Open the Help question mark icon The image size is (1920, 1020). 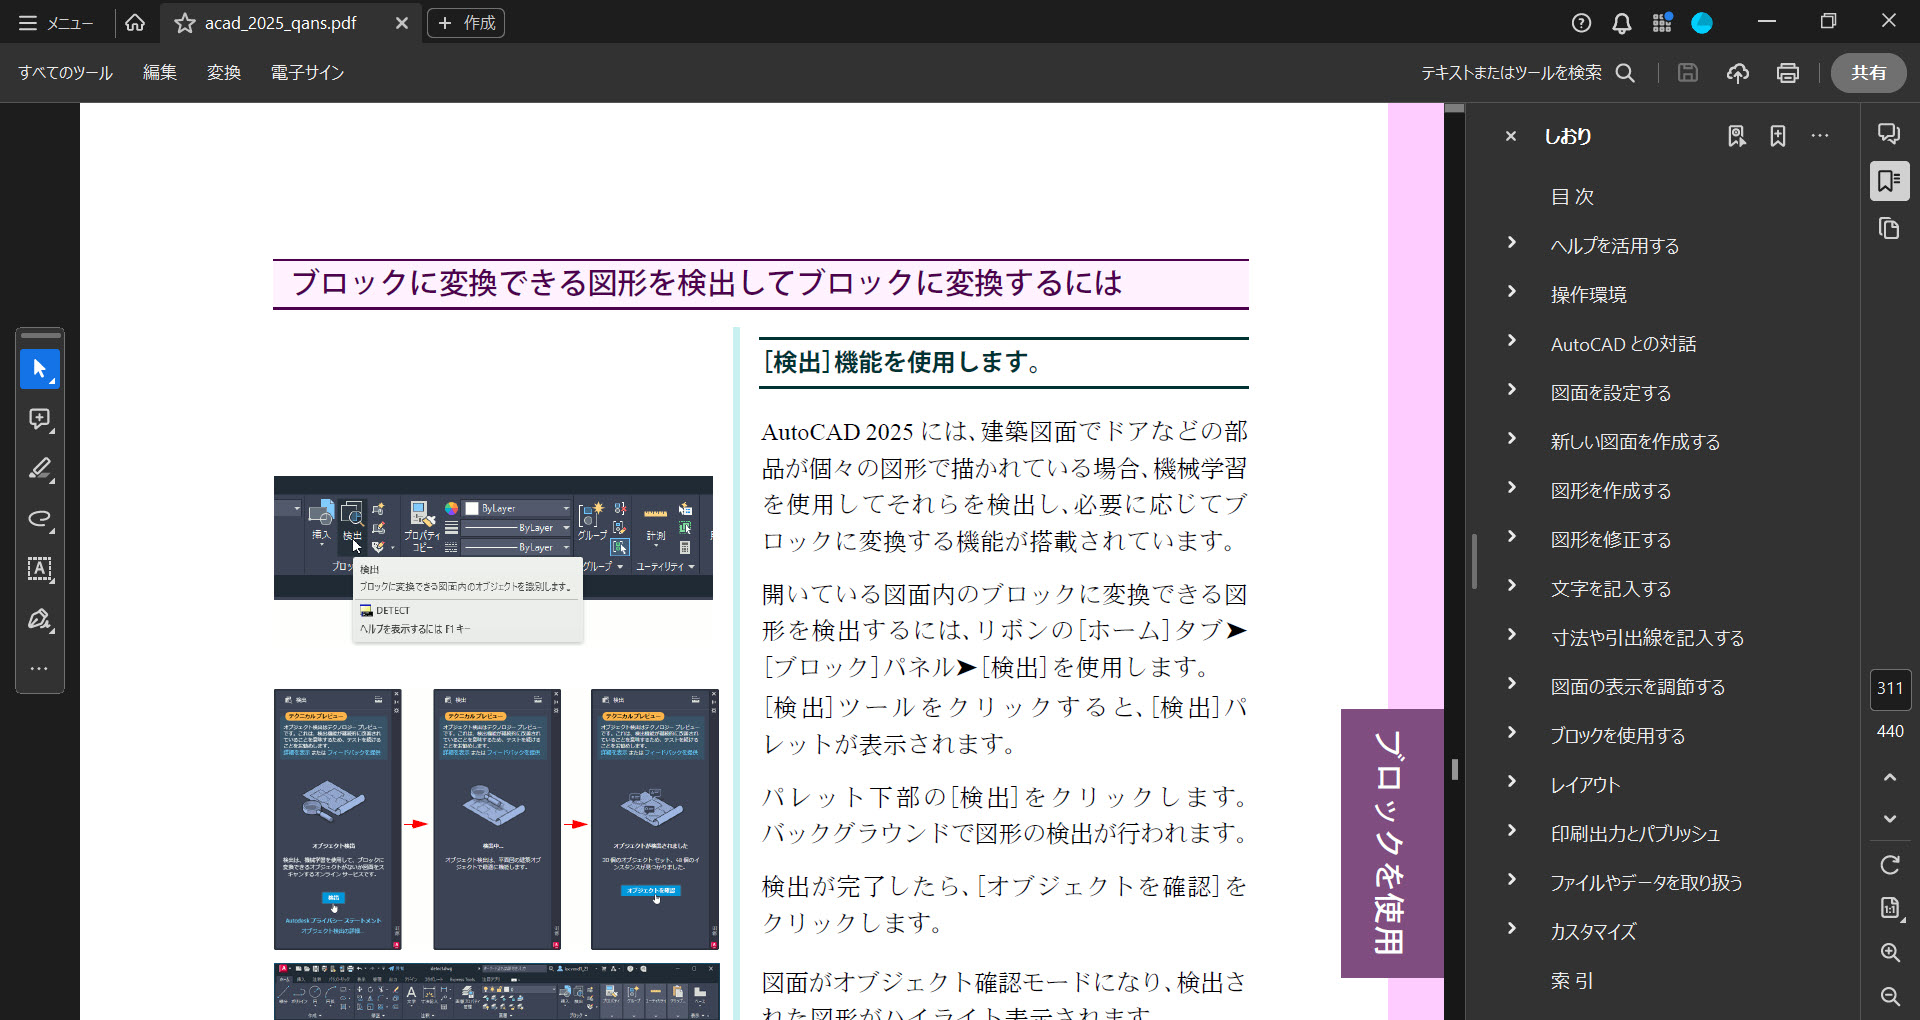[1582, 23]
